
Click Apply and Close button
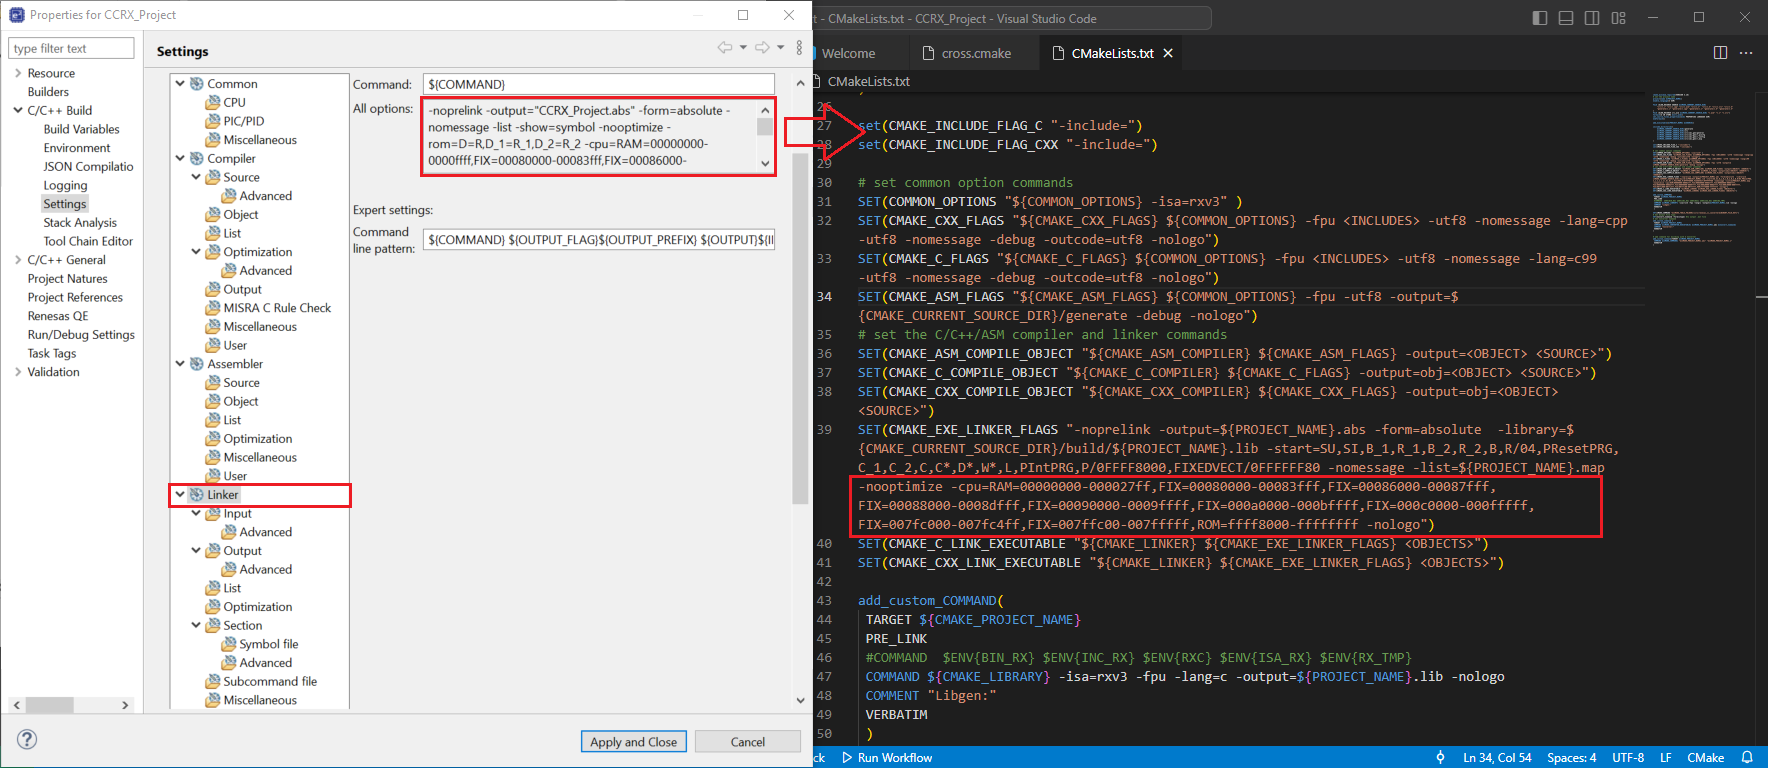tap(634, 741)
